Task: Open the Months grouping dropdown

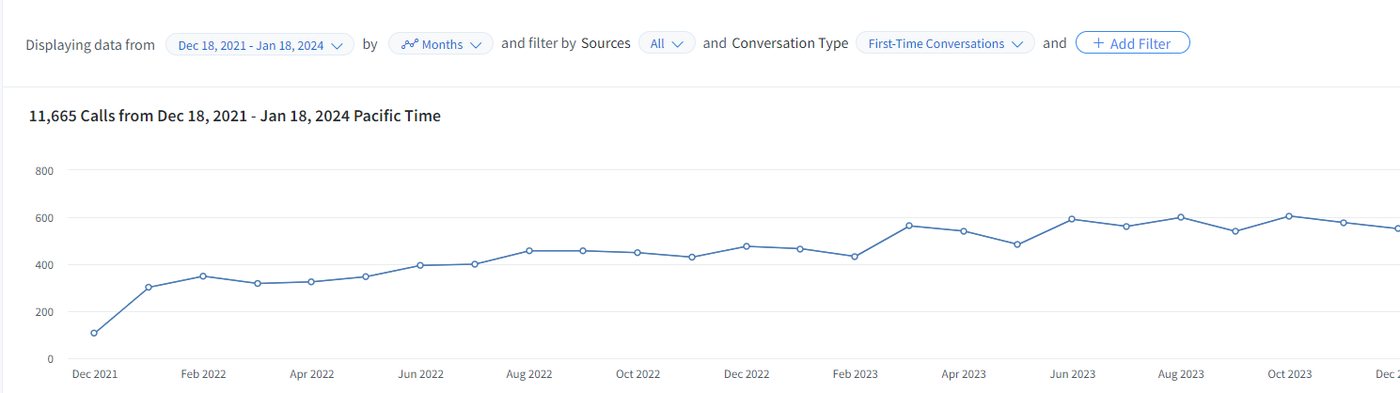Action: (441, 44)
